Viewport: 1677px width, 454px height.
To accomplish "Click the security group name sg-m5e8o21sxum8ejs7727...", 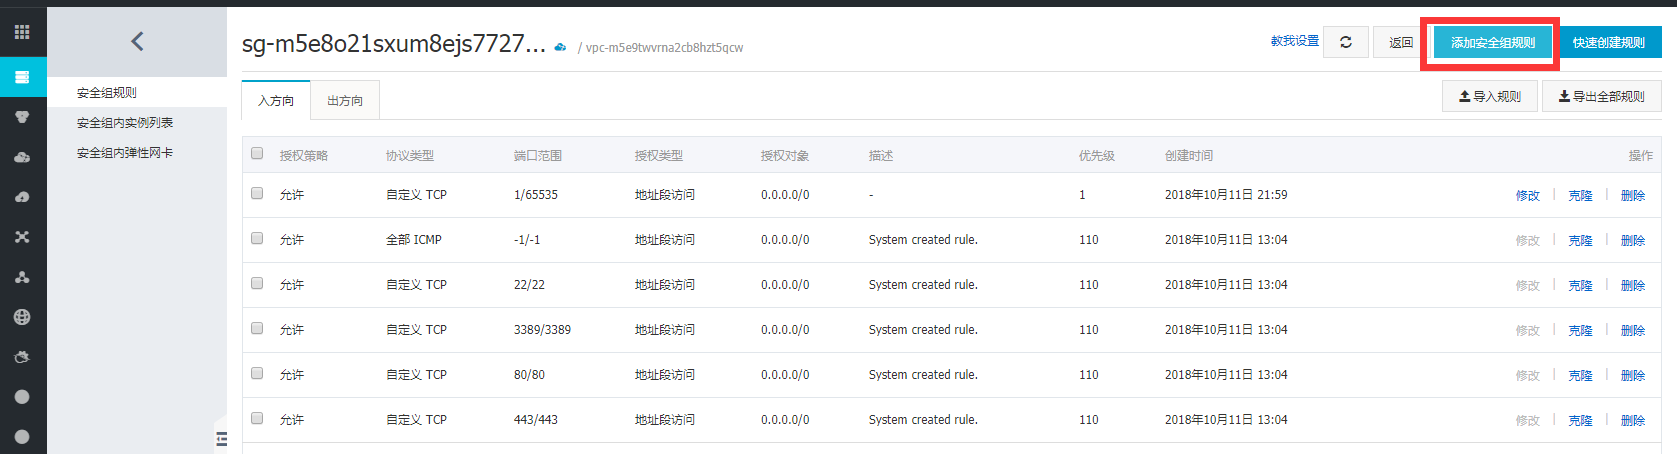I will click(x=394, y=44).
